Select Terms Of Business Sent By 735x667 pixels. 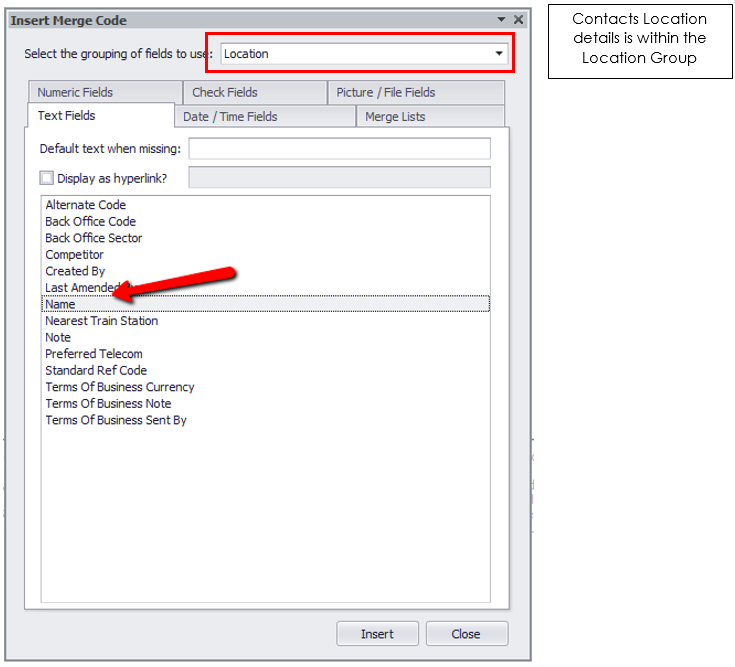pos(115,420)
